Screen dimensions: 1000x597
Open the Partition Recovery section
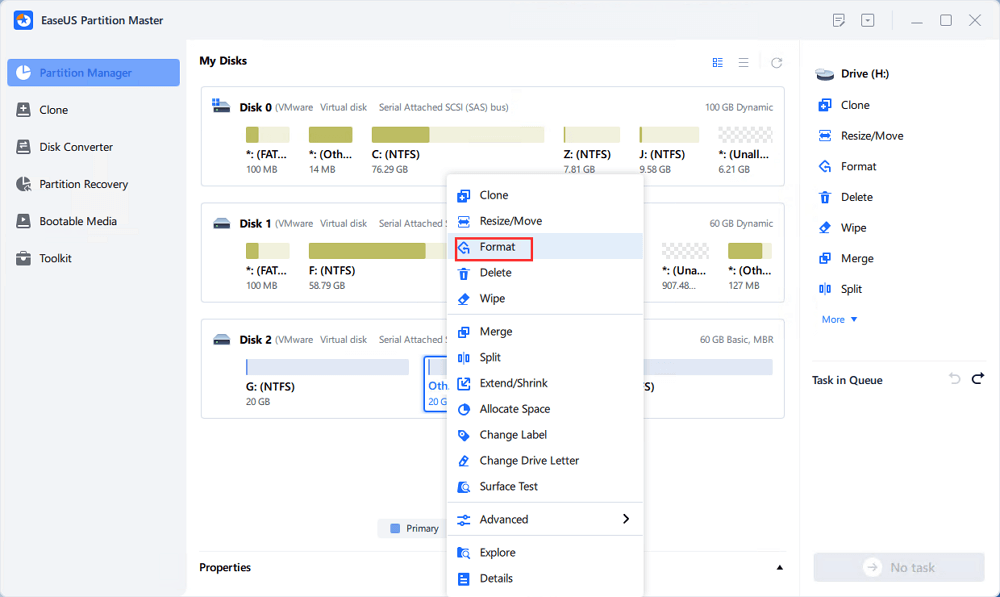pyautogui.click(x=23, y=184)
